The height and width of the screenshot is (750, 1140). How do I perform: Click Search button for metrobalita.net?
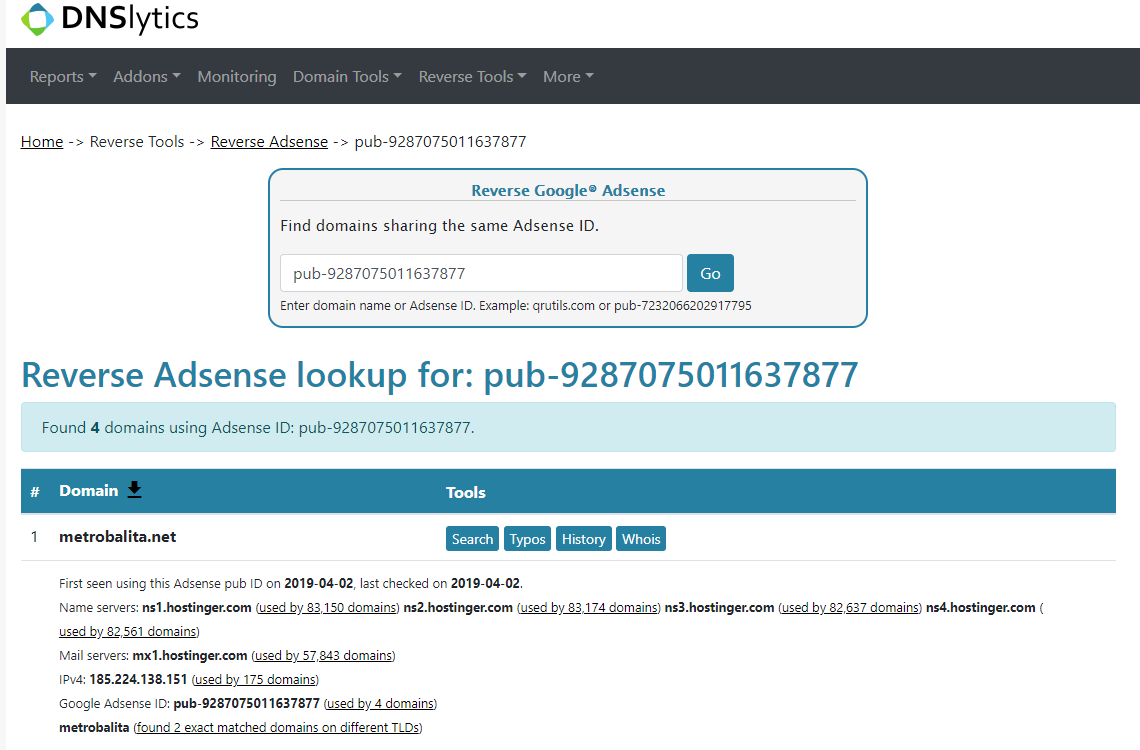[473, 539]
